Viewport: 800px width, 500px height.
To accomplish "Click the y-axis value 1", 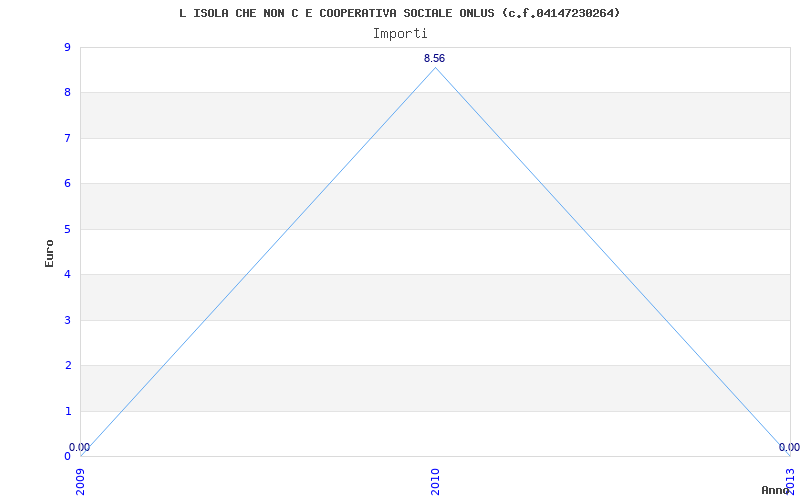I will [x=67, y=411].
